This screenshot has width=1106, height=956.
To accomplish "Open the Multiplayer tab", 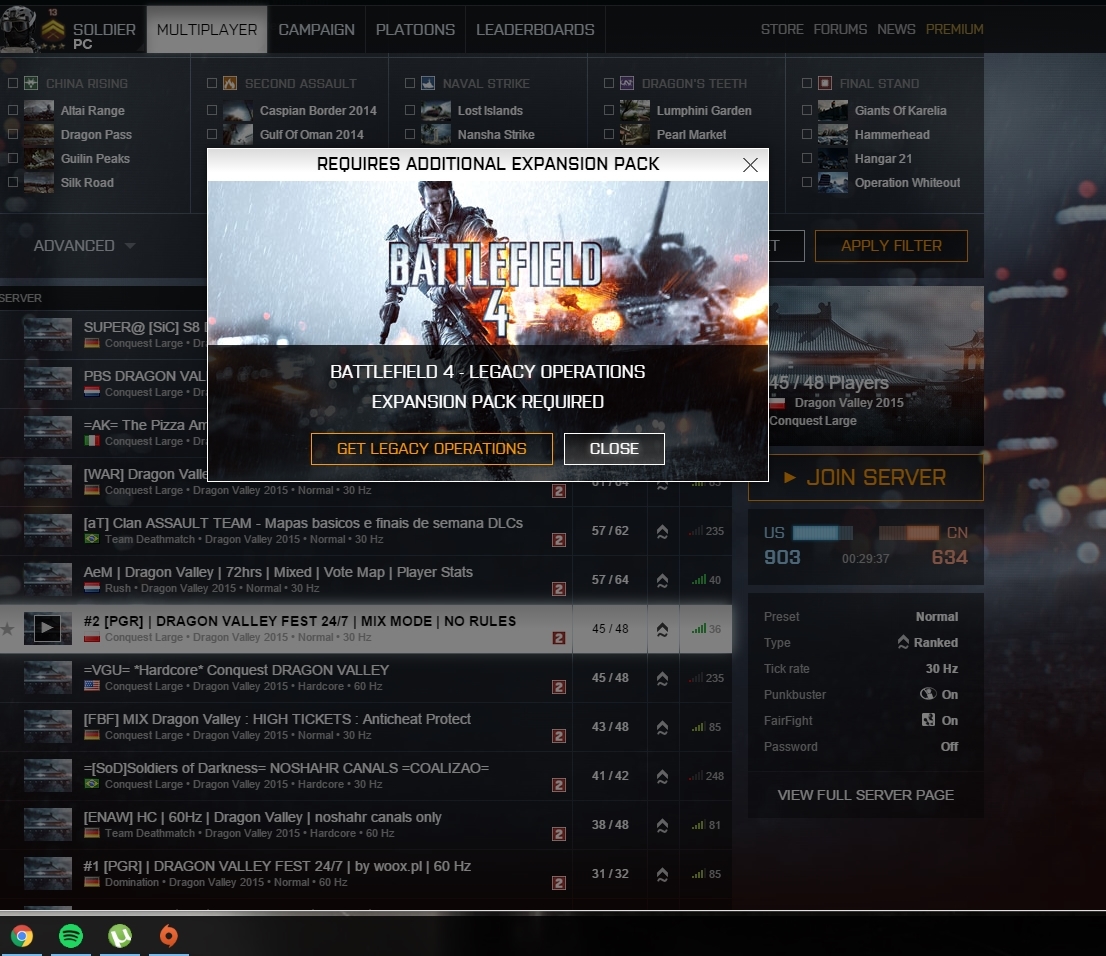I will pyautogui.click(x=207, y=30).
